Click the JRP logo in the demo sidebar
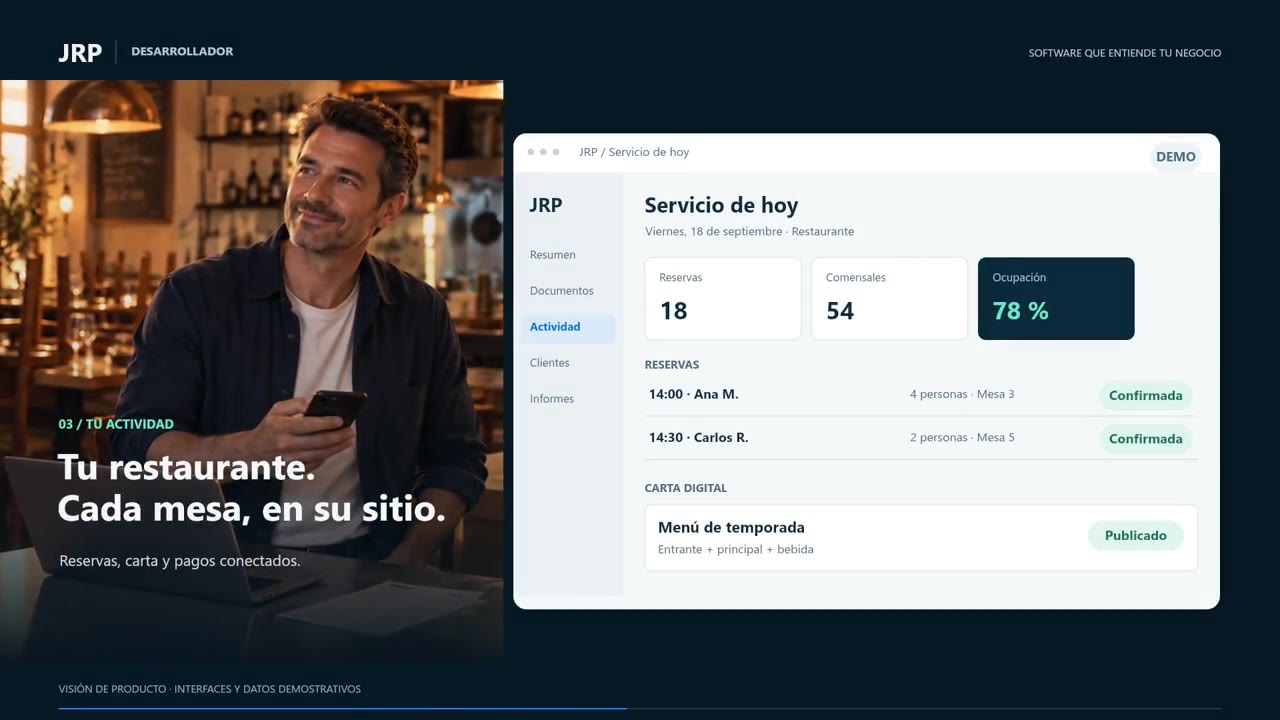Image resolution: width=1280 pixels, height=720 pixels. point(546,205)
